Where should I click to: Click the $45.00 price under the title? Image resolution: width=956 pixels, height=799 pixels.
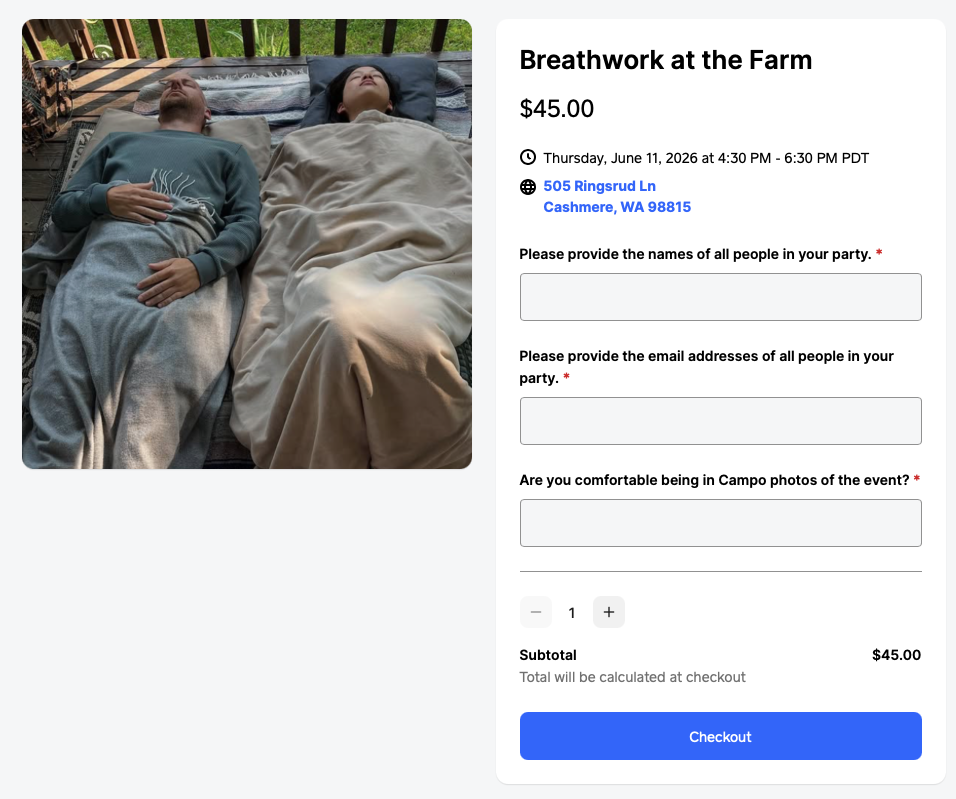point(557,109)
